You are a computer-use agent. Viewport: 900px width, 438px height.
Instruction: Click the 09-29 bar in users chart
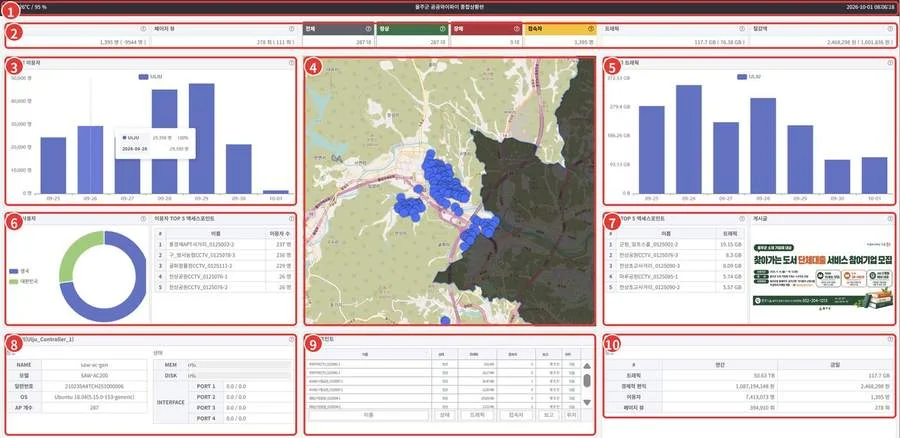point(201,138)
